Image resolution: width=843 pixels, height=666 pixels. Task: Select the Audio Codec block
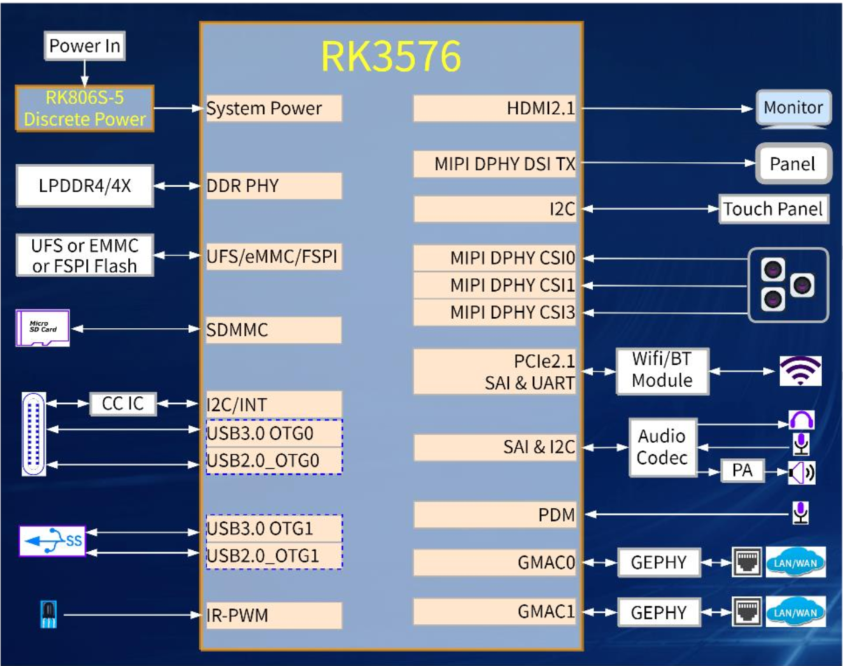tap(662, 447)
